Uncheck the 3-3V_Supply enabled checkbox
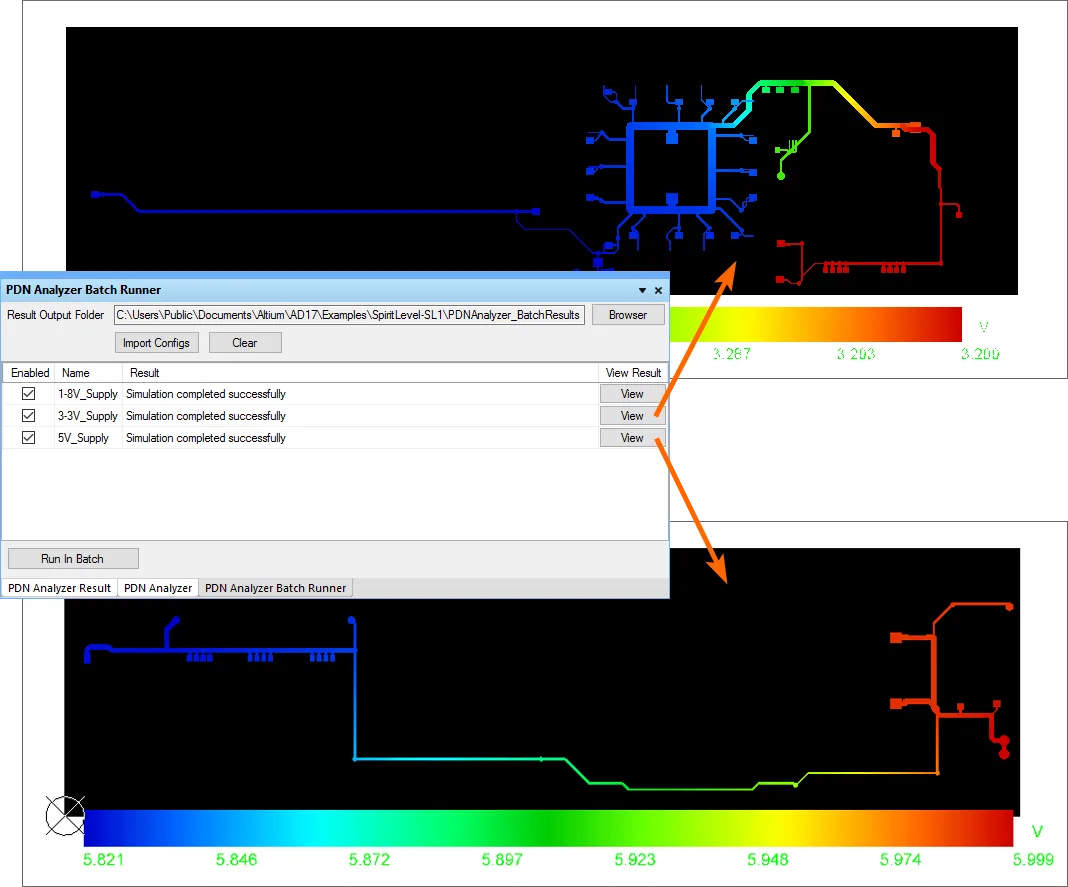This screenshot has width=1068, height=887. point(28,416)
